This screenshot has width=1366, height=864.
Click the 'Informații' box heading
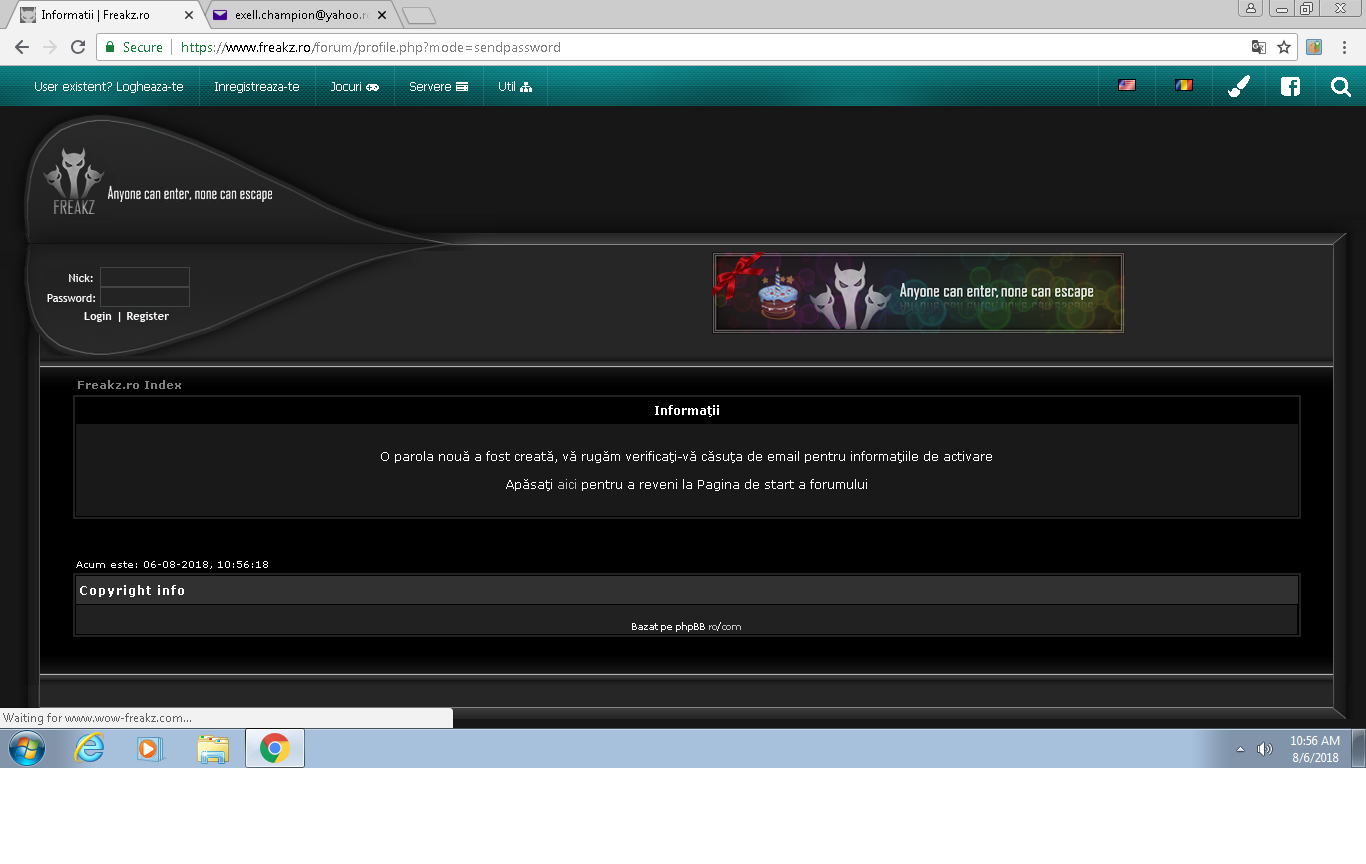[687, 411]
